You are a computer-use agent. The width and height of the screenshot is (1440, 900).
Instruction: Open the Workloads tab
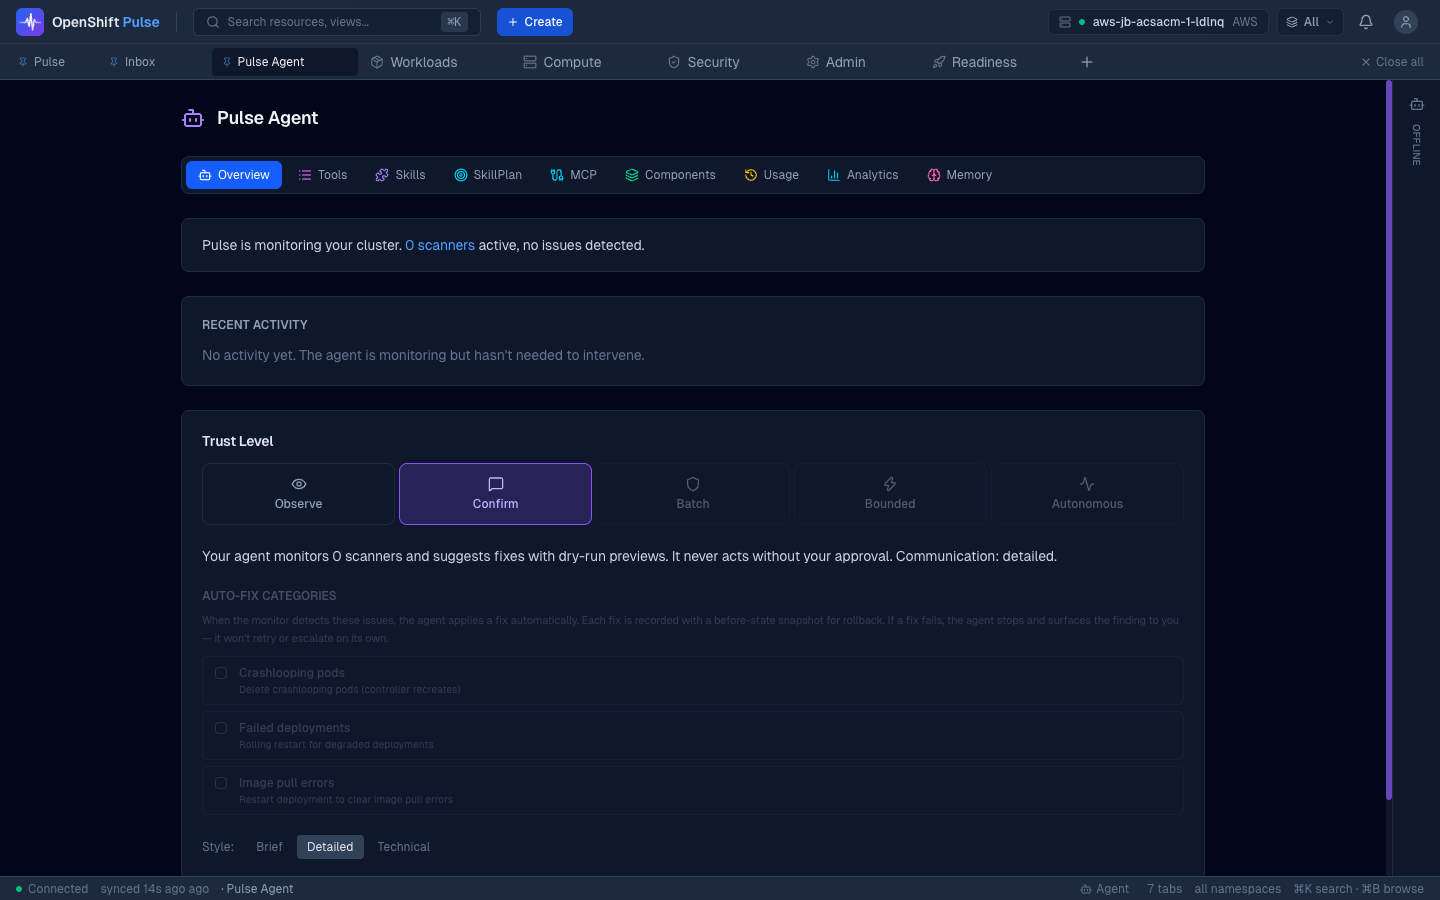point(414,62)
